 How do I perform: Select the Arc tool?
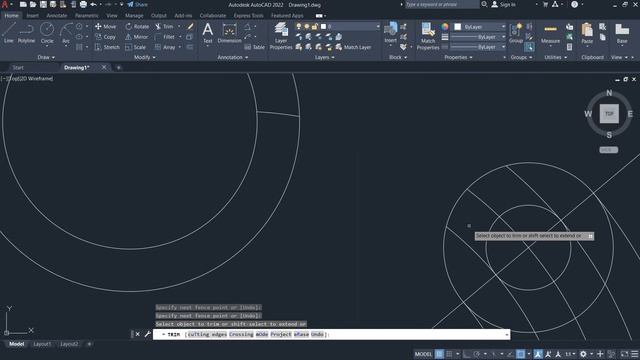(x=66, y=33)
